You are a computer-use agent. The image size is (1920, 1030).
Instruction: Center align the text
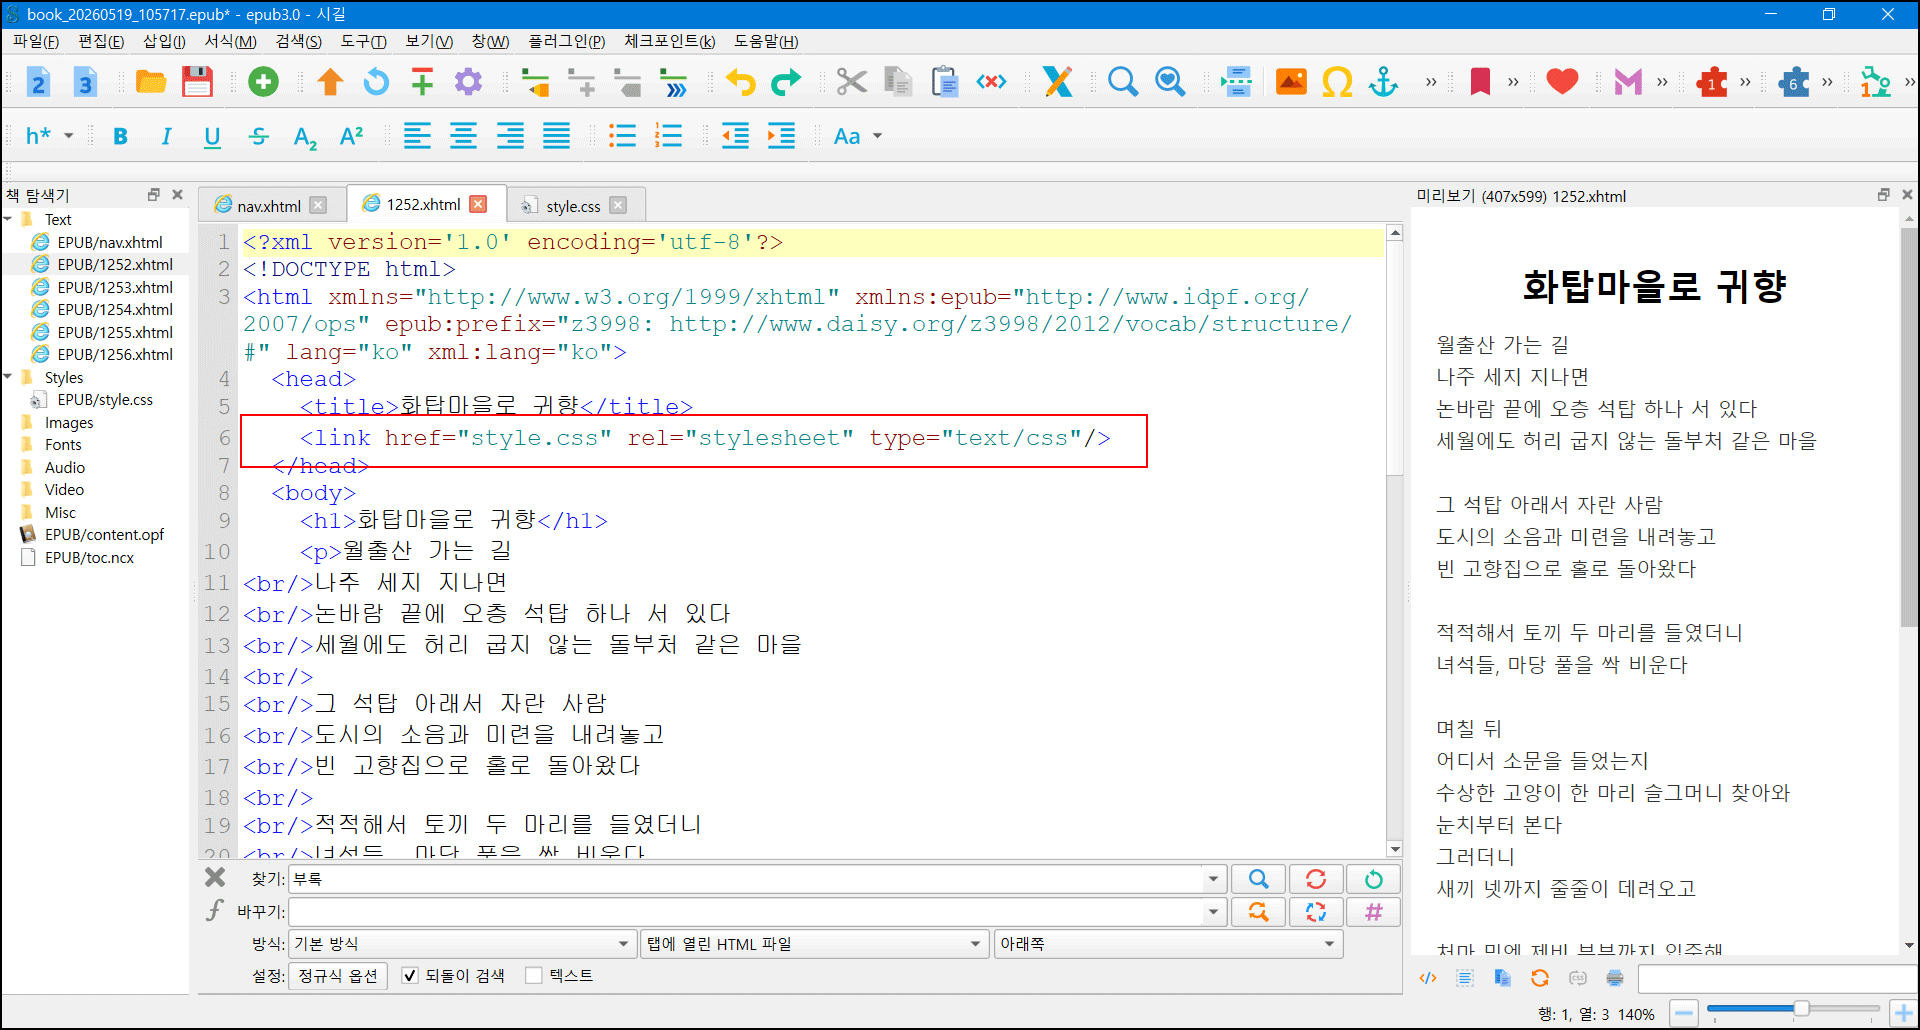point(463,136)
